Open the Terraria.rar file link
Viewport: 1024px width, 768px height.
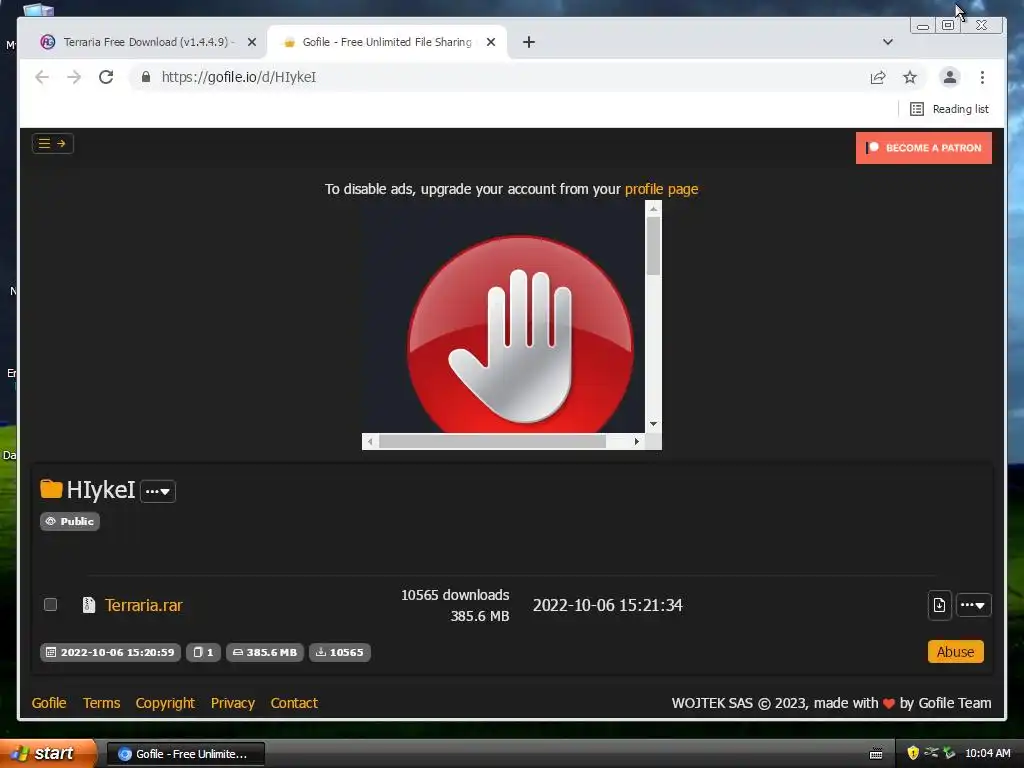144,605
